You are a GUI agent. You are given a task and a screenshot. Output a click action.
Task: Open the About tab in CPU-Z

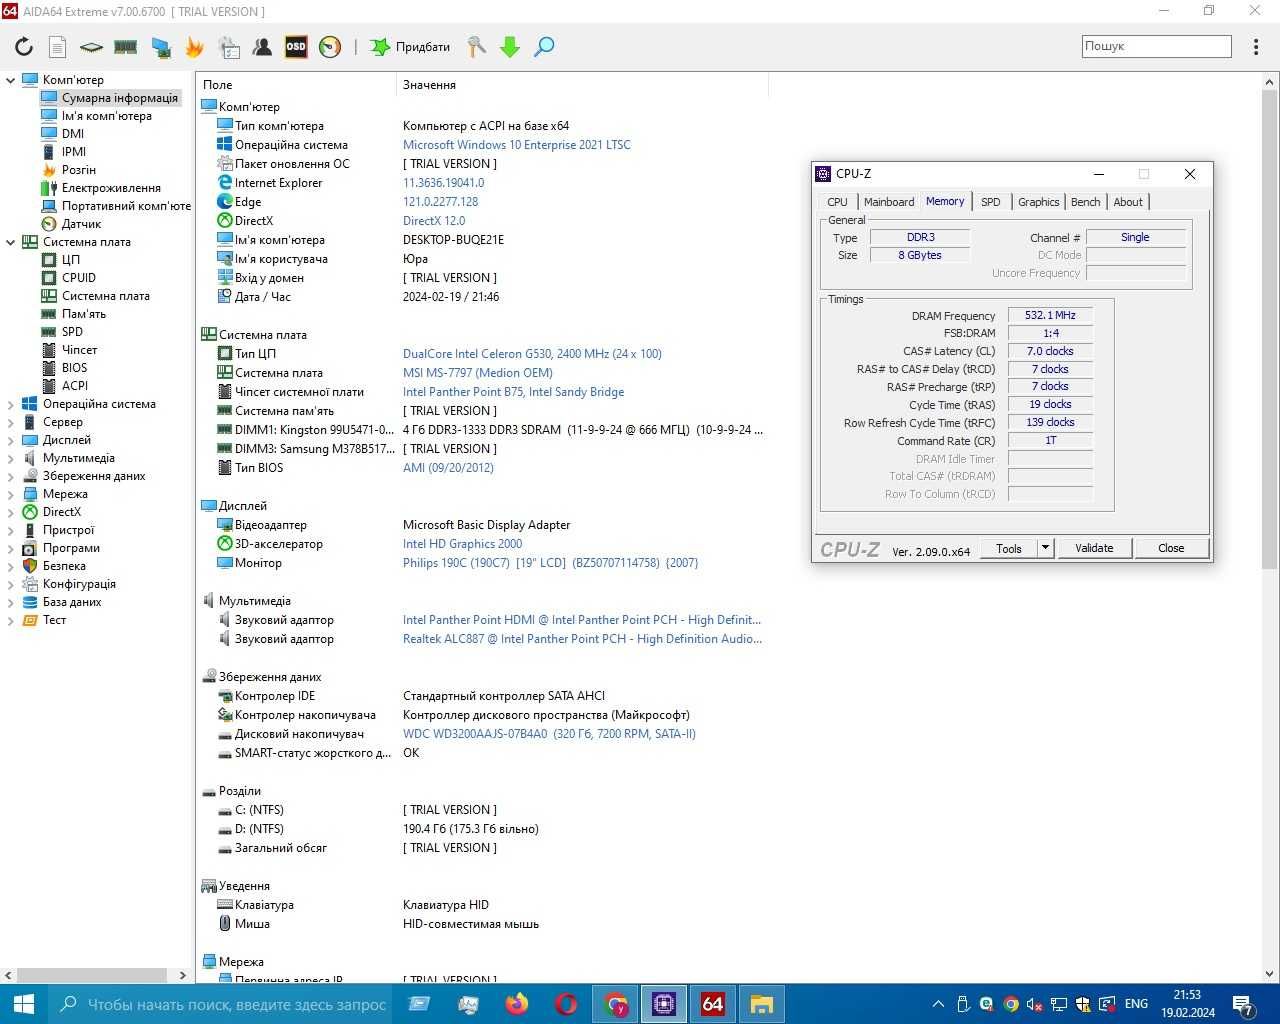(1128, 202)
